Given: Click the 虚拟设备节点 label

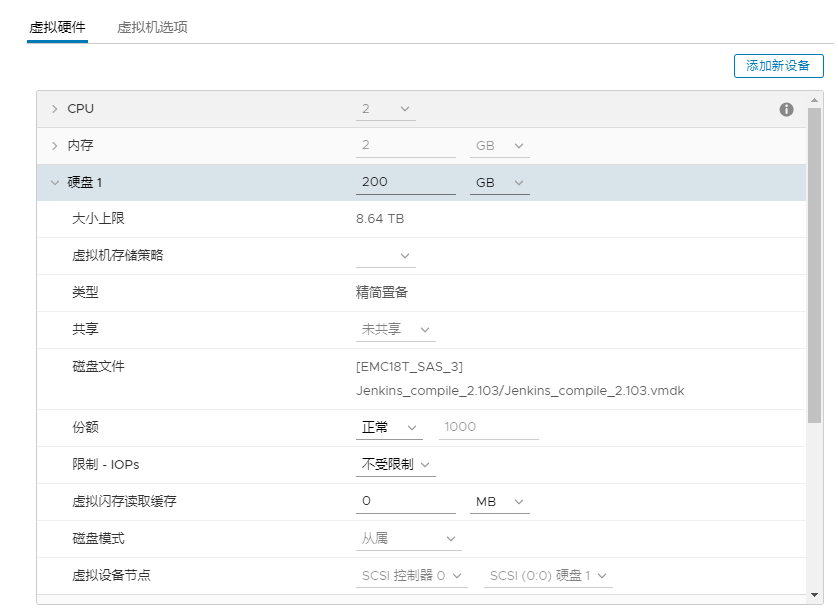Looking at the screenshot, I should click(111, 576).
